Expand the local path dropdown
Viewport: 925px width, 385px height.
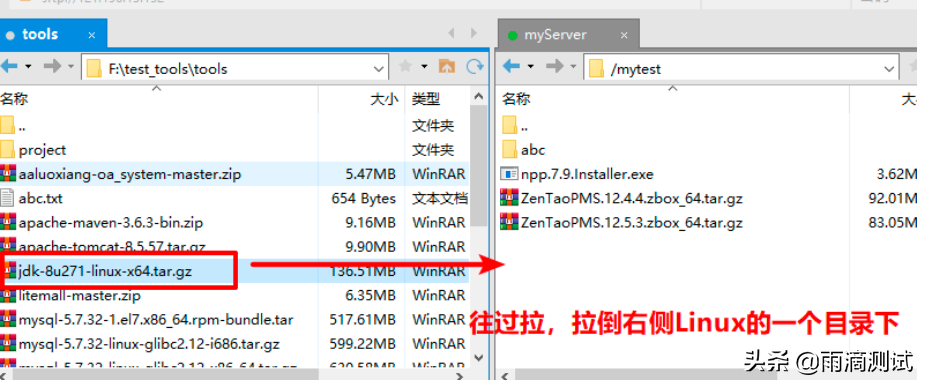pos(379,68)
